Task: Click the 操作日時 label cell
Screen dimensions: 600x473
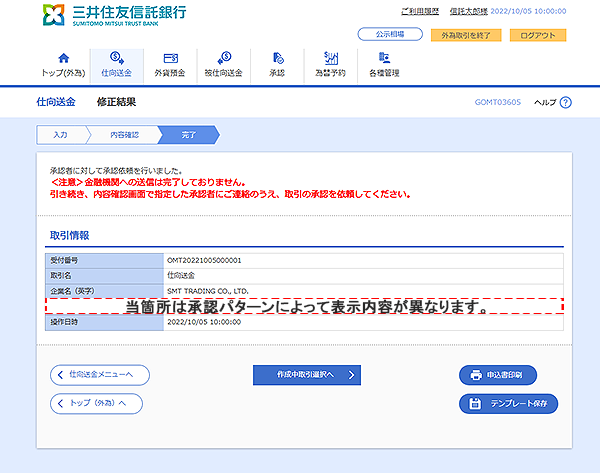Action: 104,322
